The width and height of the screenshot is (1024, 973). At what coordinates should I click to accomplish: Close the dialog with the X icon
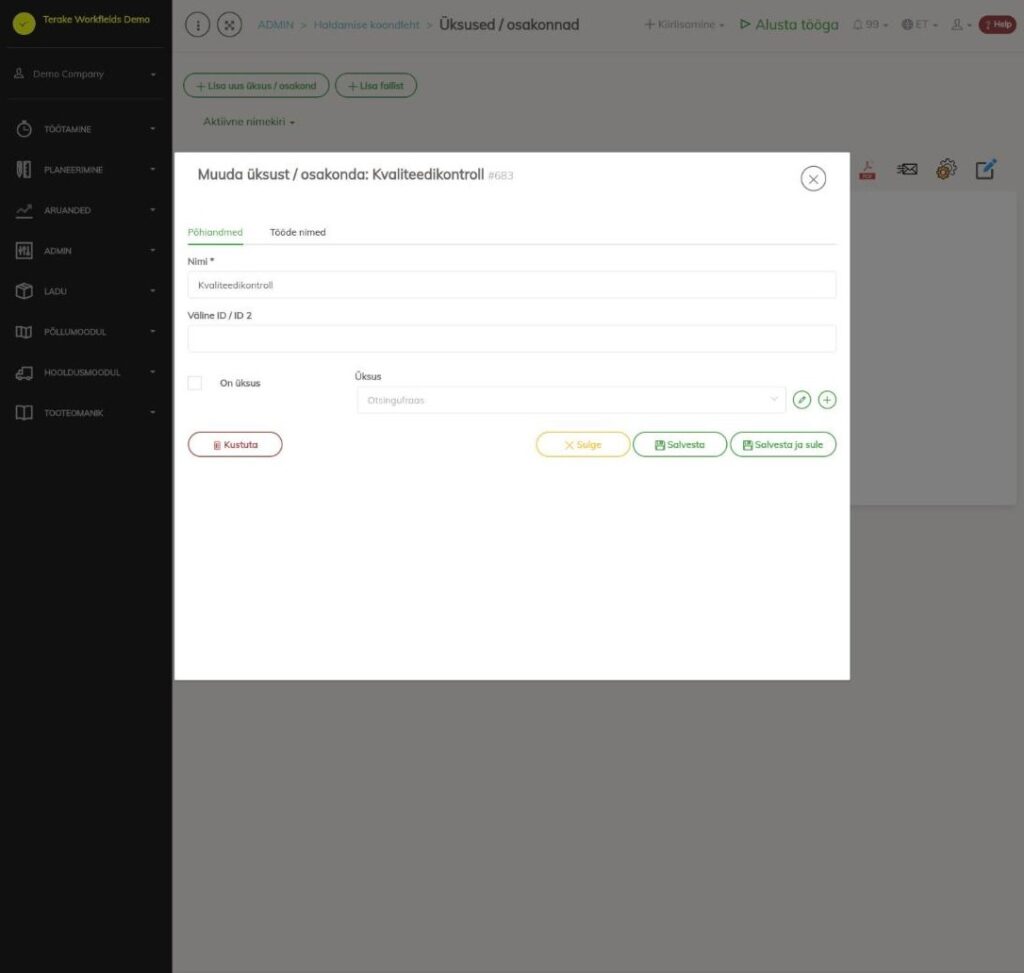coord(813,178)
